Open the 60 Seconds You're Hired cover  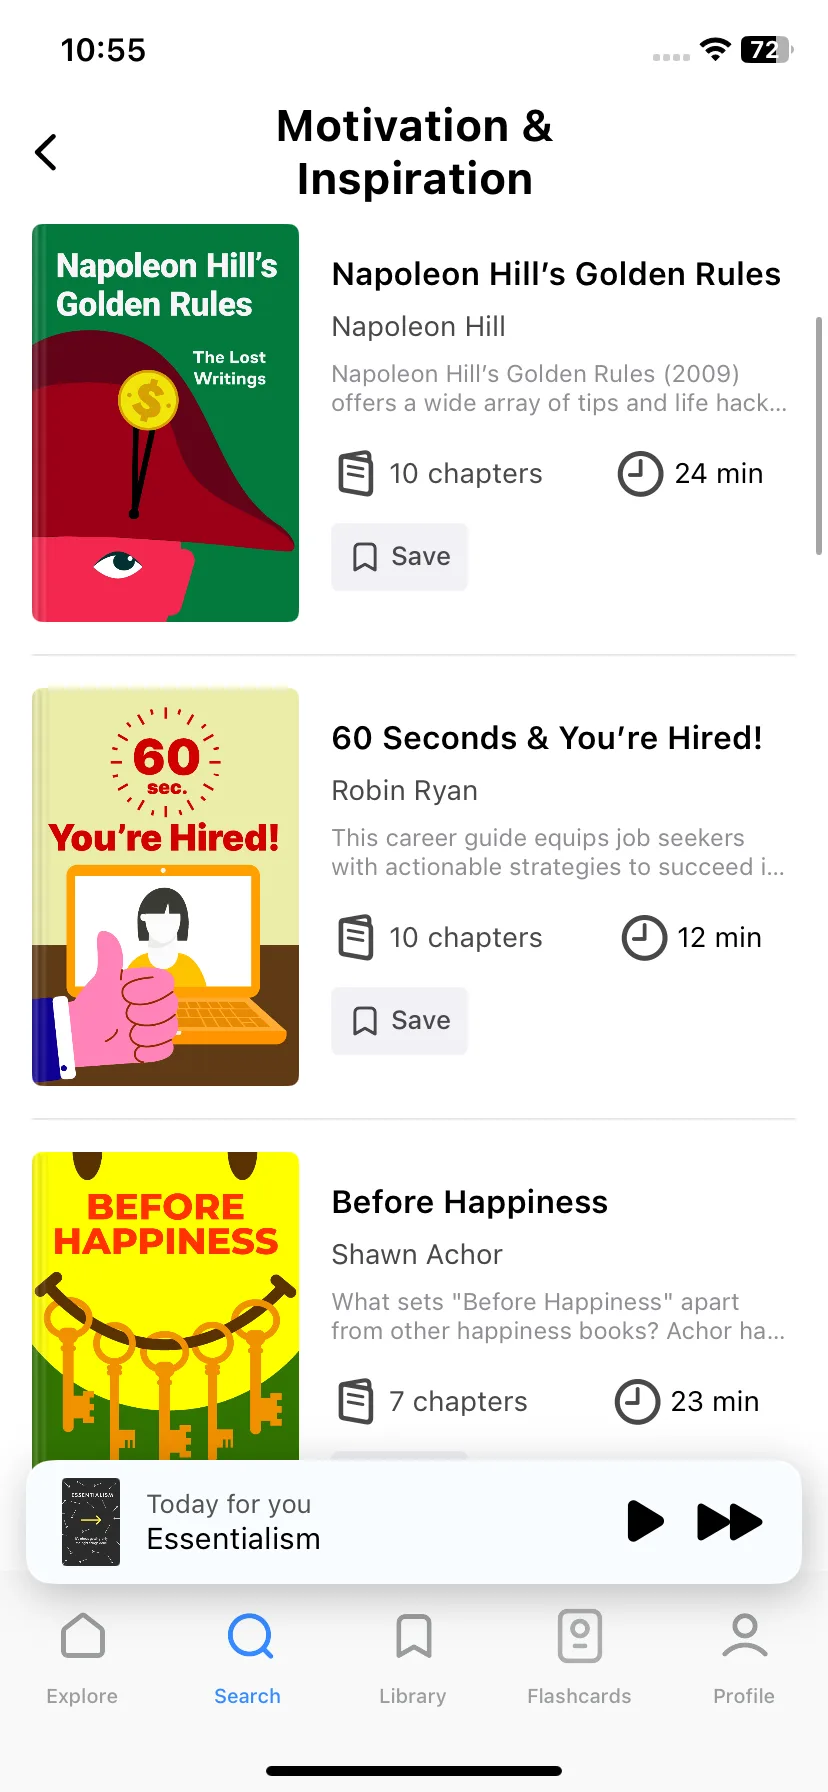pyautogui.click(x=165, y=887)
